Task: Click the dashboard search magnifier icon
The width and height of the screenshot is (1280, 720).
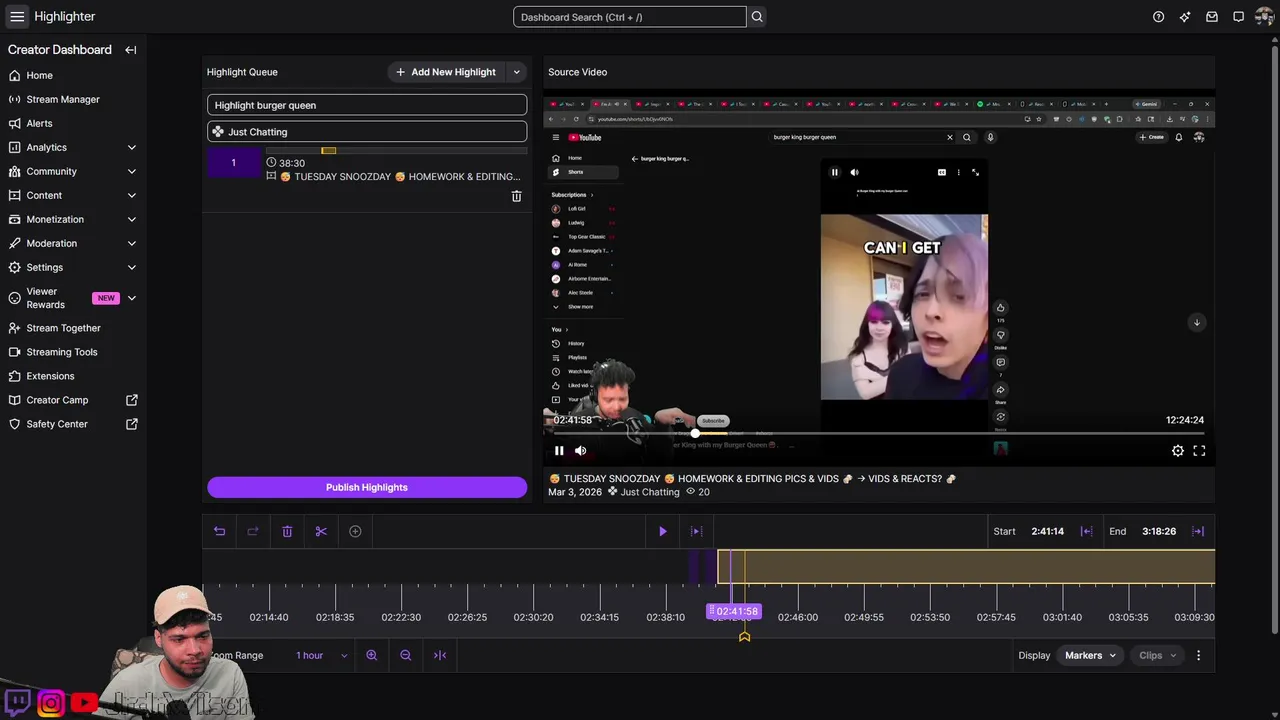Action: click(757, 17)
